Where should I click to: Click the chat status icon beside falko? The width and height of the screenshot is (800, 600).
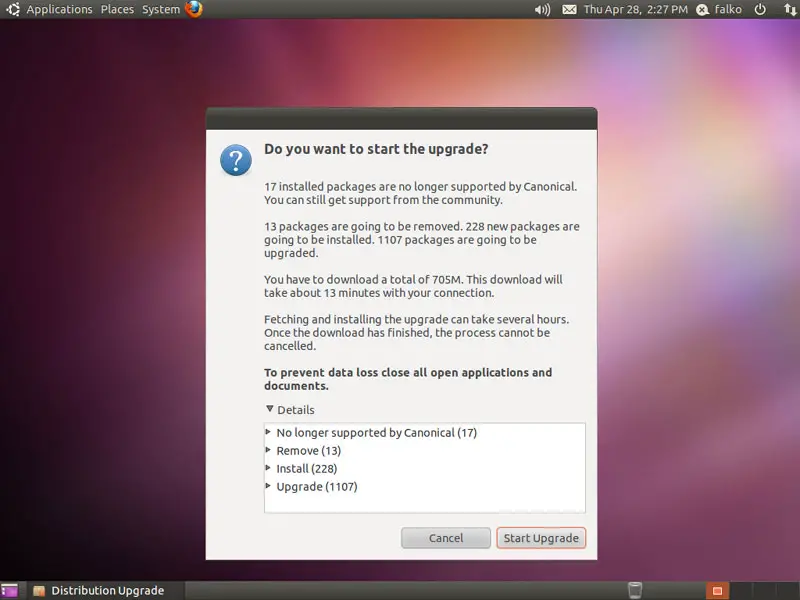tap(703, 10)
